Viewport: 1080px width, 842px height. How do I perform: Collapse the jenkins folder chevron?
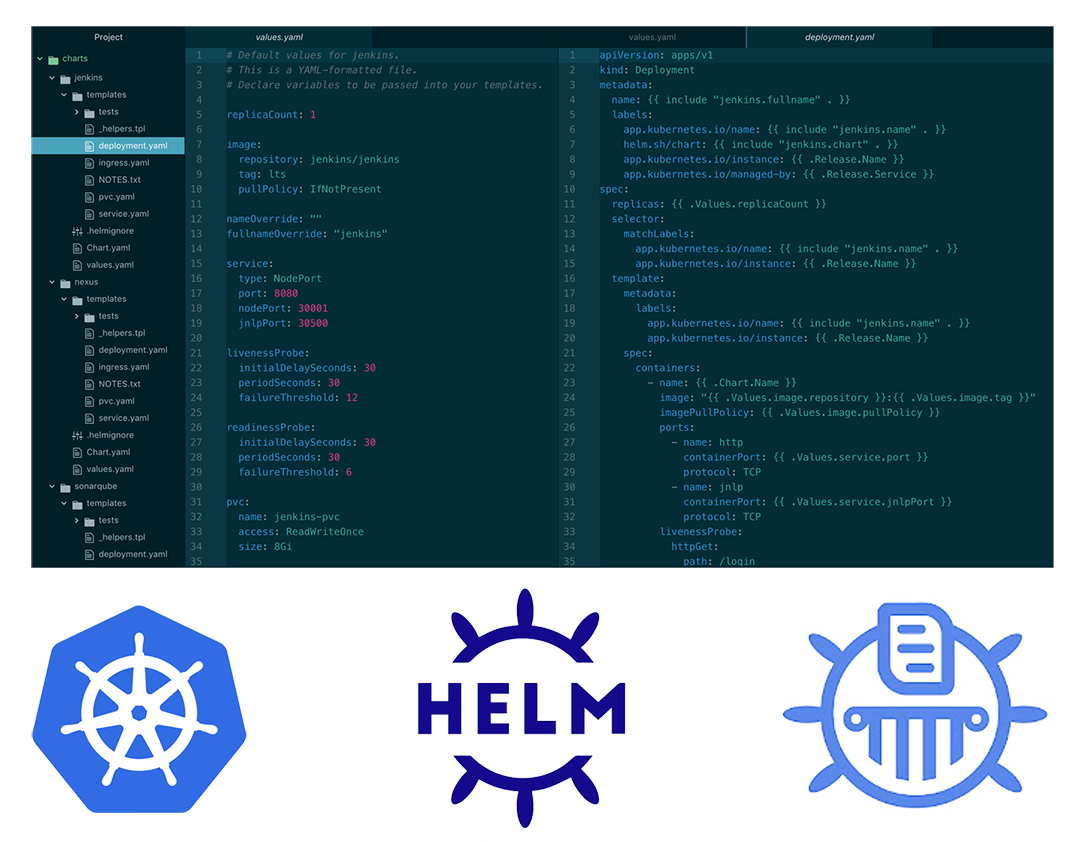click(x=52, y=78)
